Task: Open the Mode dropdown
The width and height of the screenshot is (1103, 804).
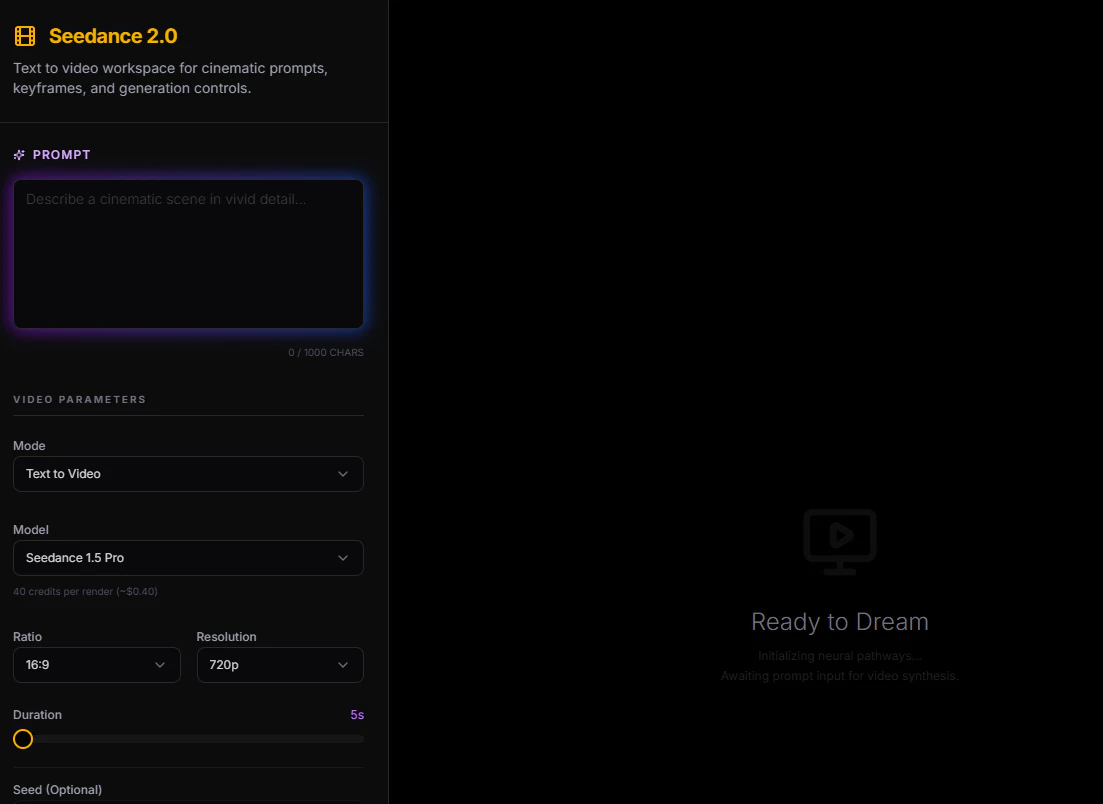Action: pos(188,473)
